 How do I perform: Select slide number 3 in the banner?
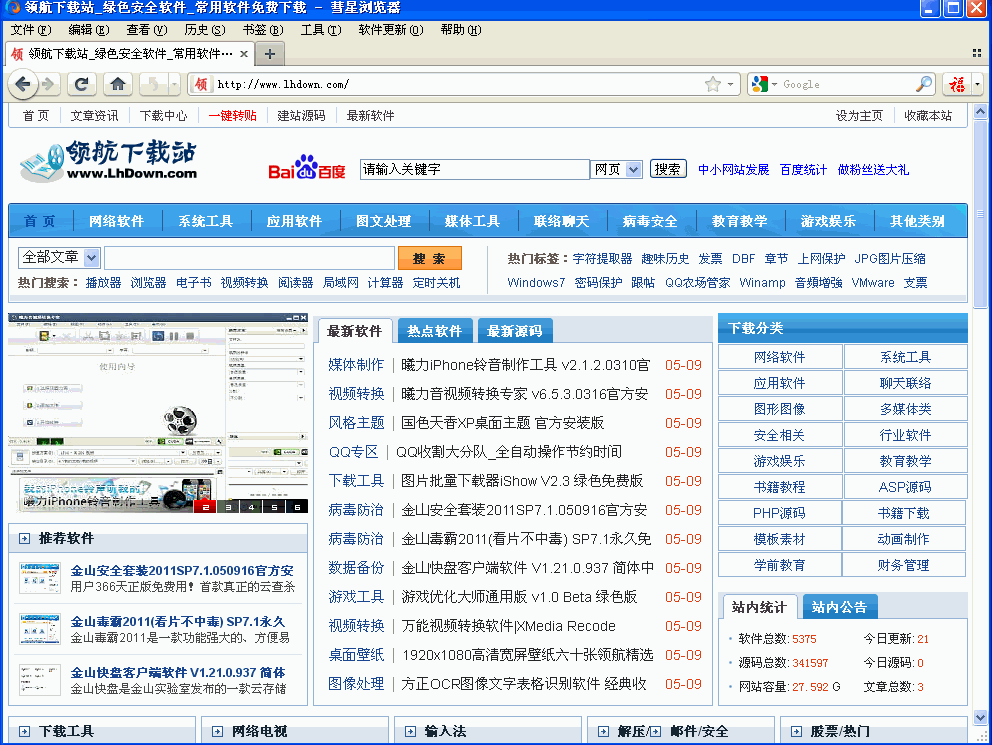228,507
